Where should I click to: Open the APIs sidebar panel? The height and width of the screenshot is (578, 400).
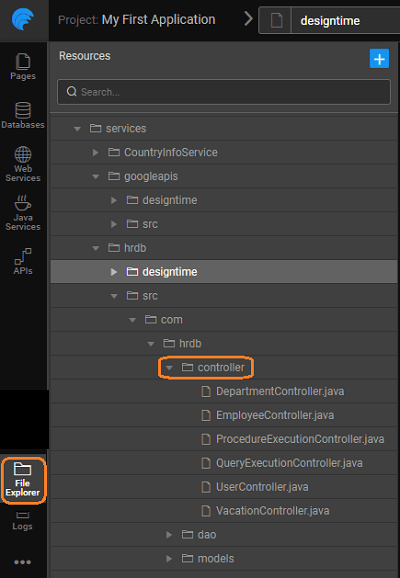23,261
